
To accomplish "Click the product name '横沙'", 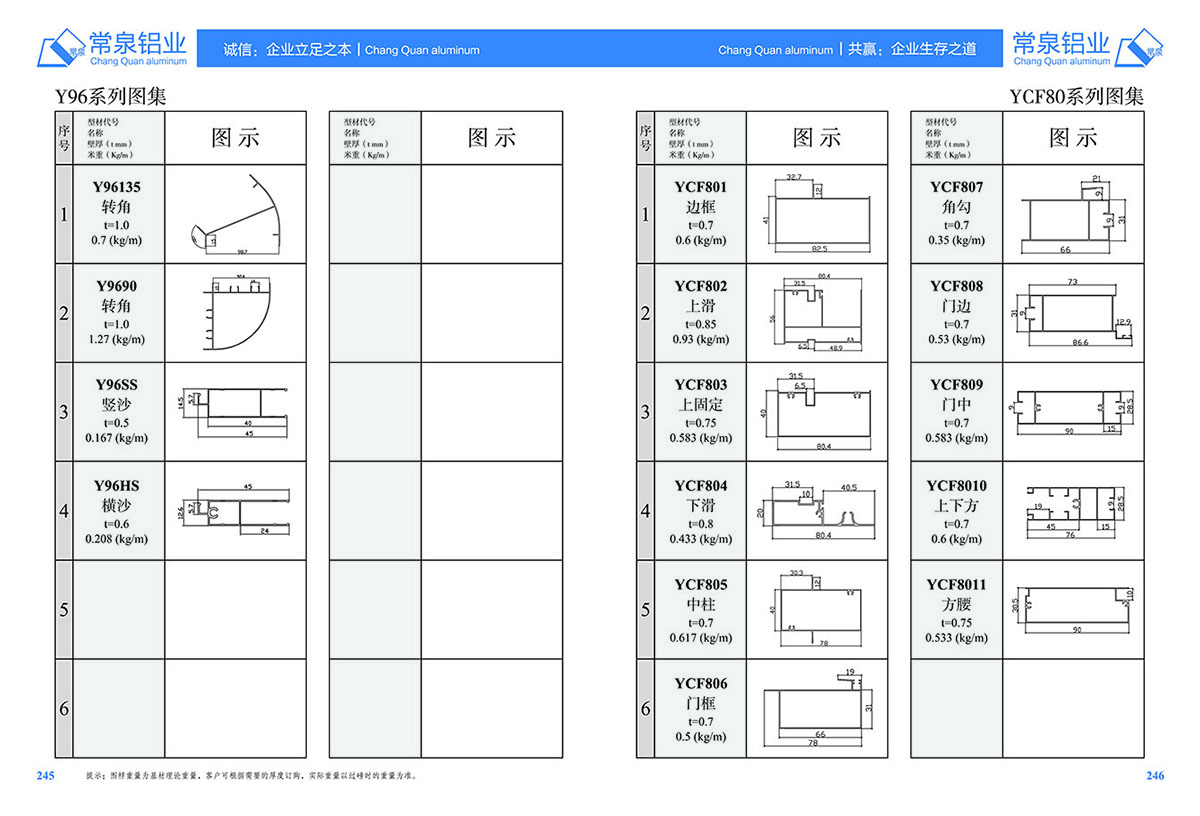I will (x=117, y=506).
